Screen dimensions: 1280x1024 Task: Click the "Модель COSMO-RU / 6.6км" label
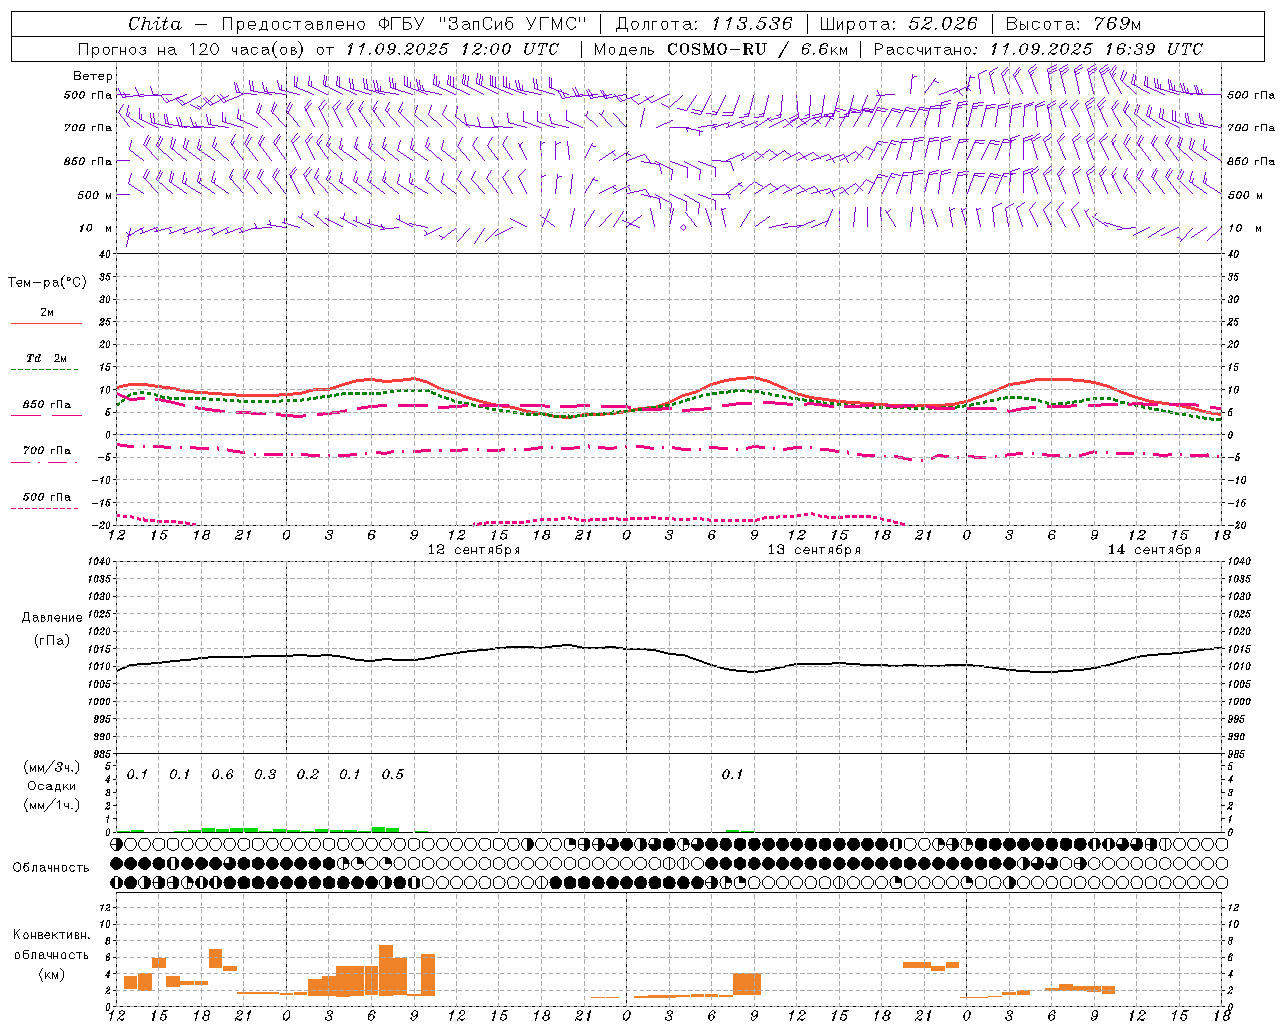point(721,49)
